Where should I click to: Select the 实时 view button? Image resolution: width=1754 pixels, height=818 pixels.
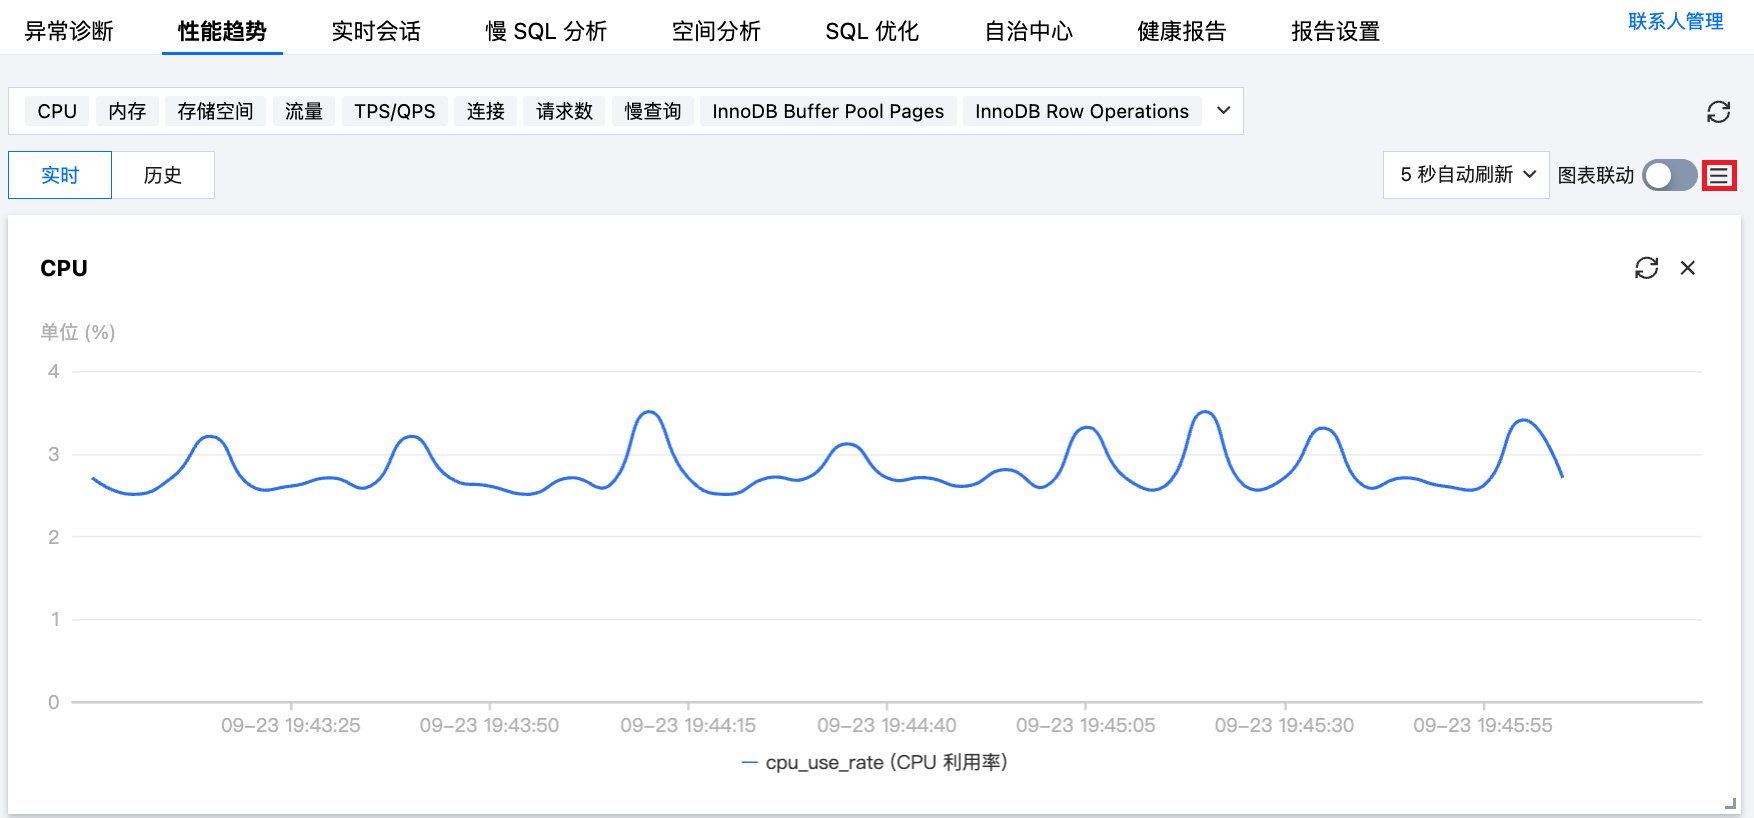click(60, 176)
